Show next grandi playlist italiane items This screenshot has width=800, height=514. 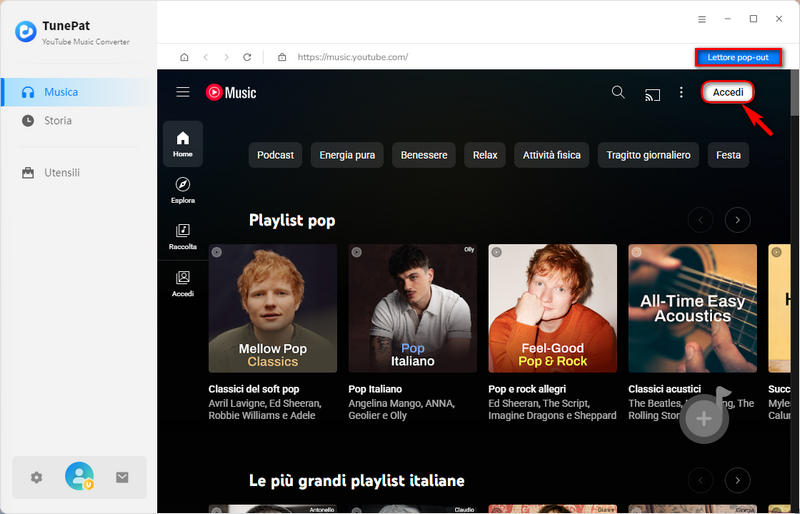tap(737, 480)
